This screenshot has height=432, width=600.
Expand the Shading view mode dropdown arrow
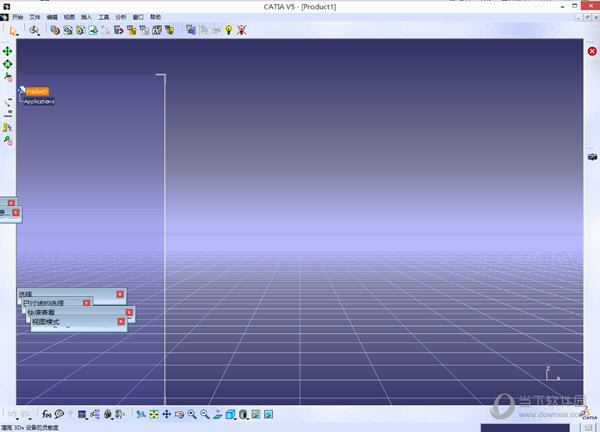pyautogui.click(x=248, y=419)
